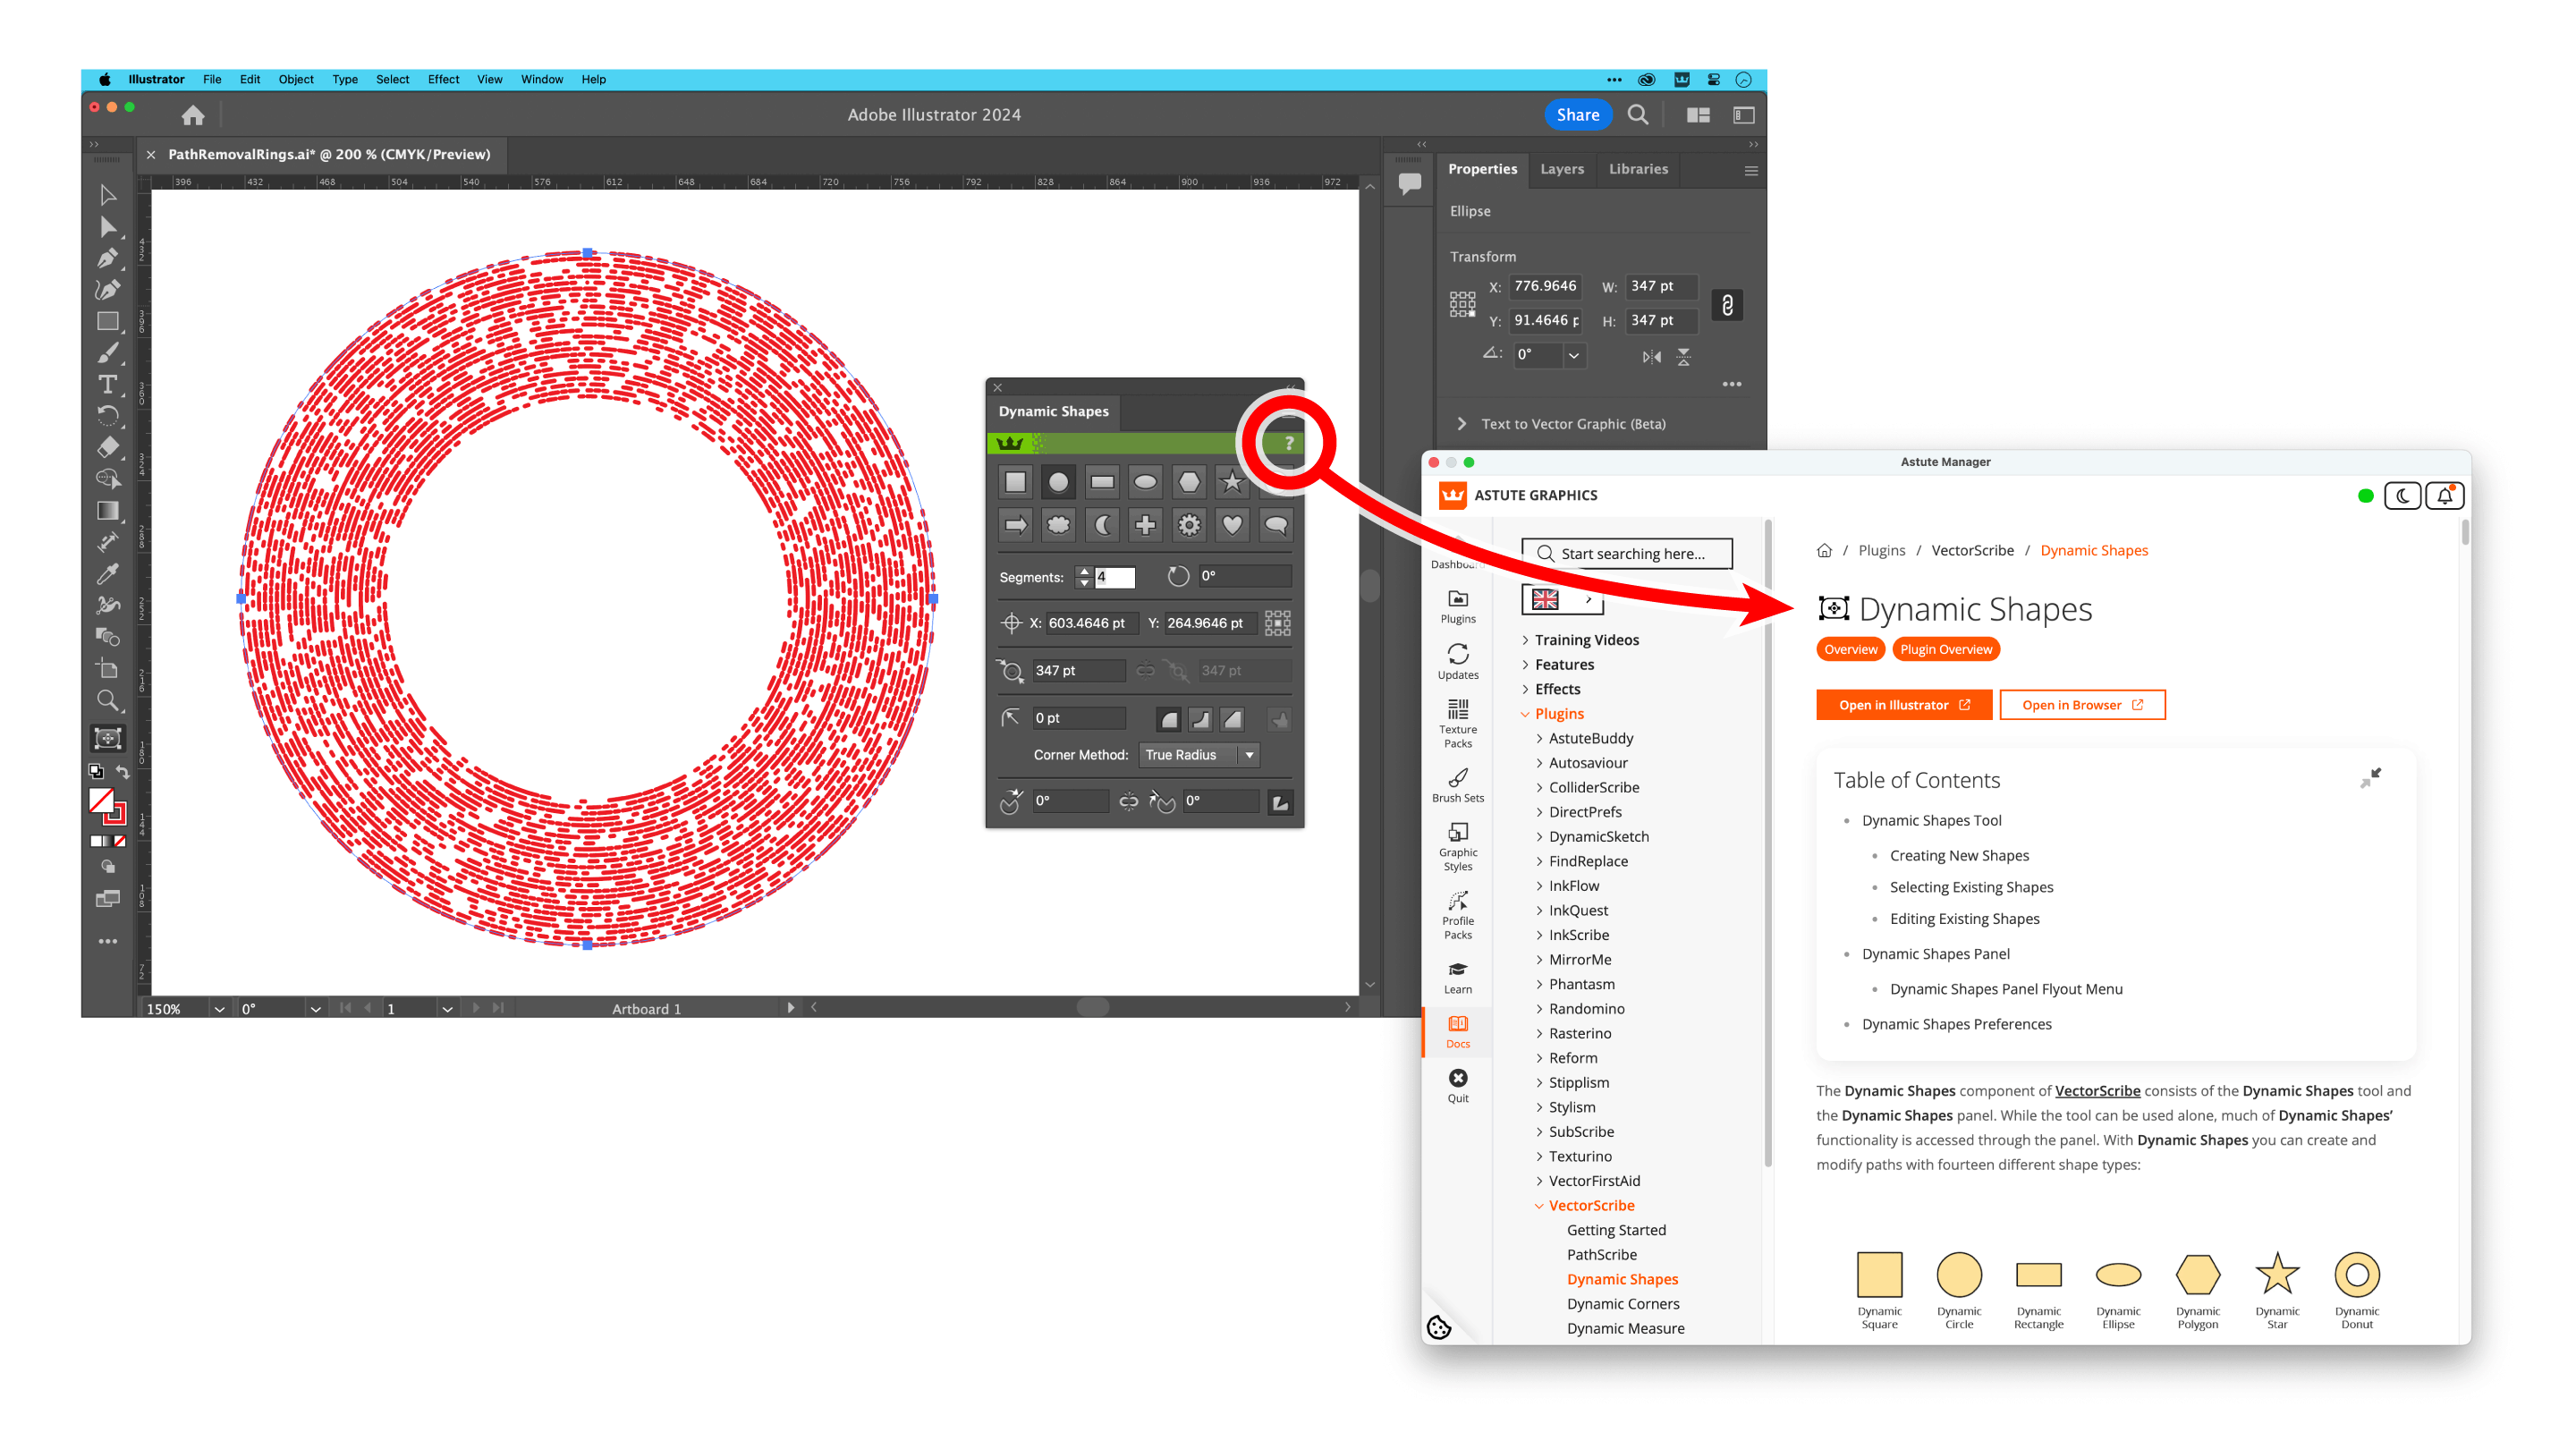Open Brush Sets in Astute sidebar
2576x1449 pixels.
[x=1458, y=784]
